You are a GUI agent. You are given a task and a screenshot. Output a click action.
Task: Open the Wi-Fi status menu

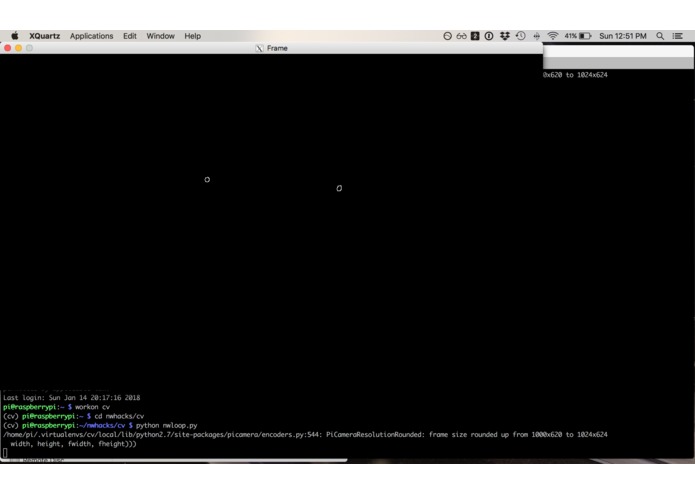click(x=552, y=36)
